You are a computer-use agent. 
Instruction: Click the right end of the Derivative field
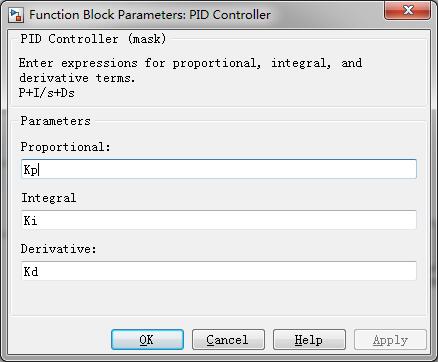tap(408, 271)
